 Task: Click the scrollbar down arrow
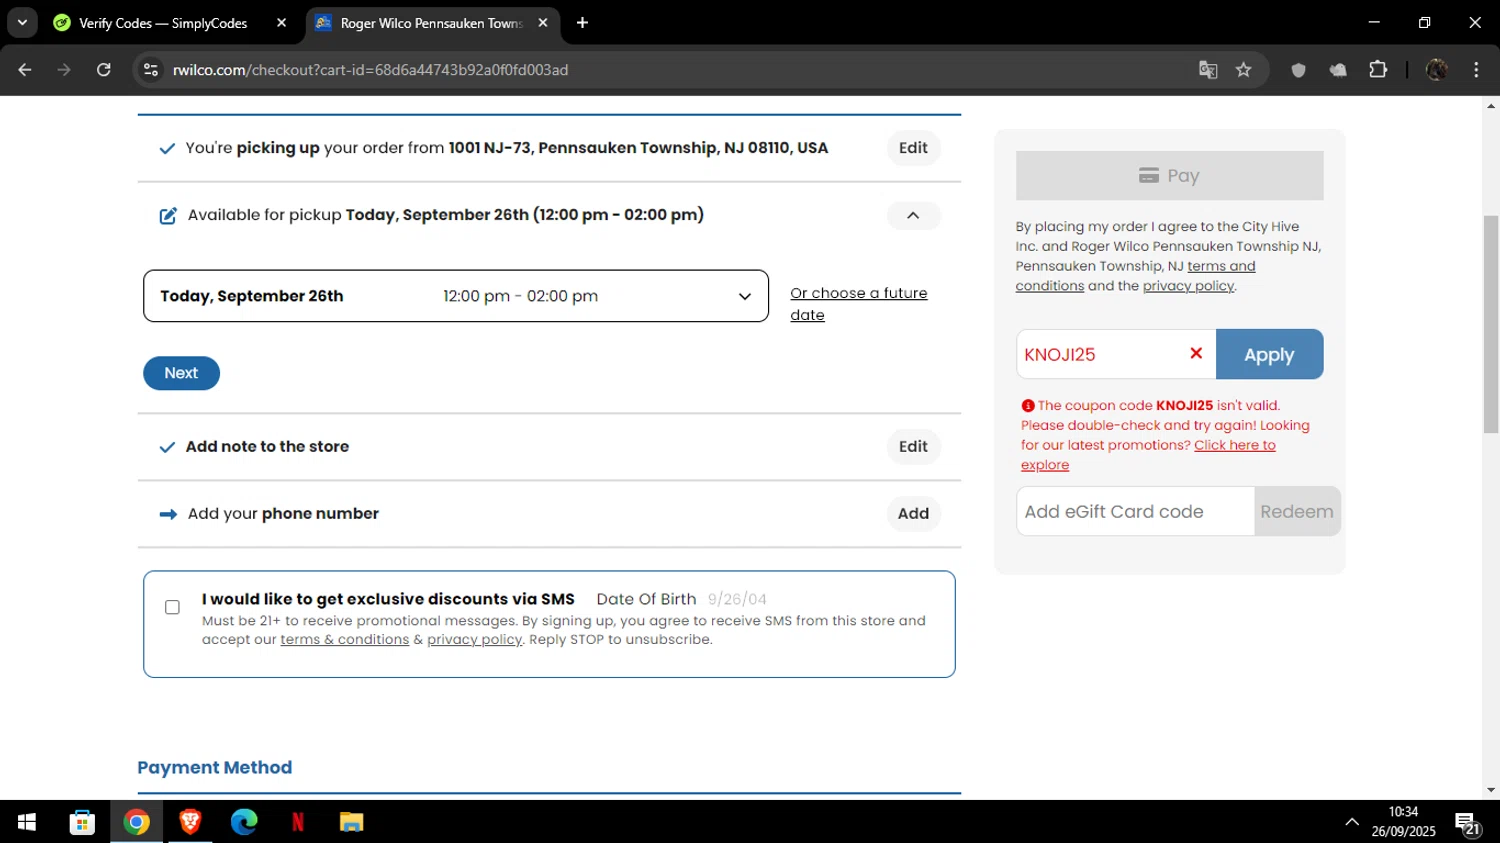pyautogui.click(x=1491, y=790)
